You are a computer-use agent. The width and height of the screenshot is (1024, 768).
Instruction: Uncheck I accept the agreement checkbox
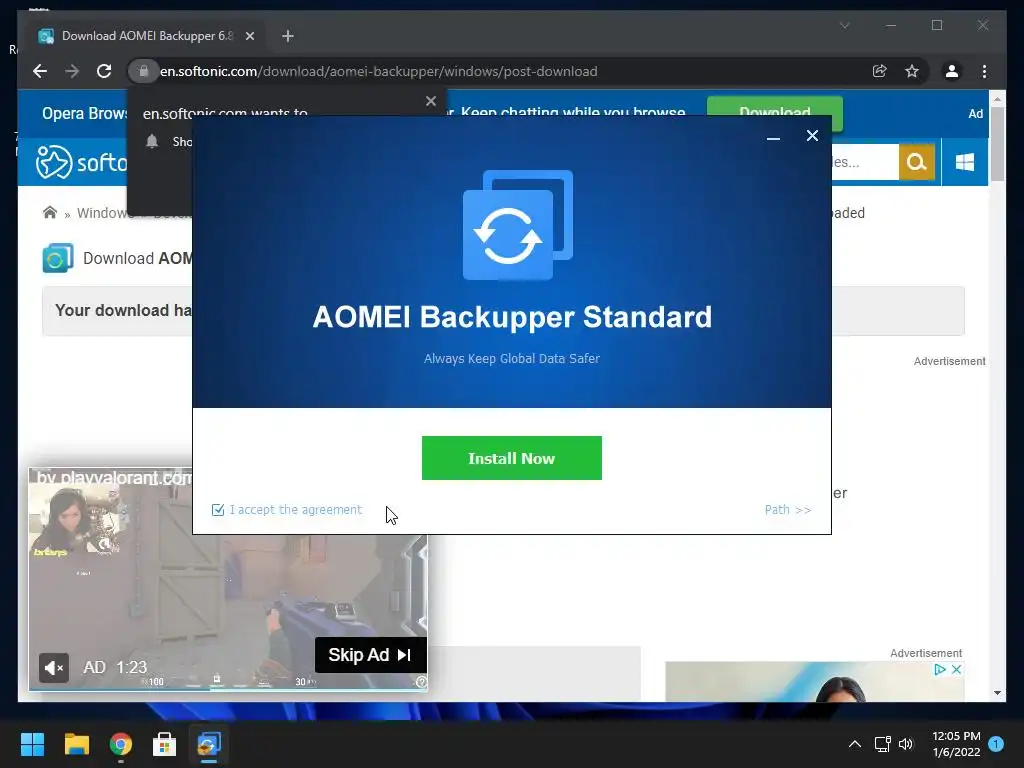(218, 510)
